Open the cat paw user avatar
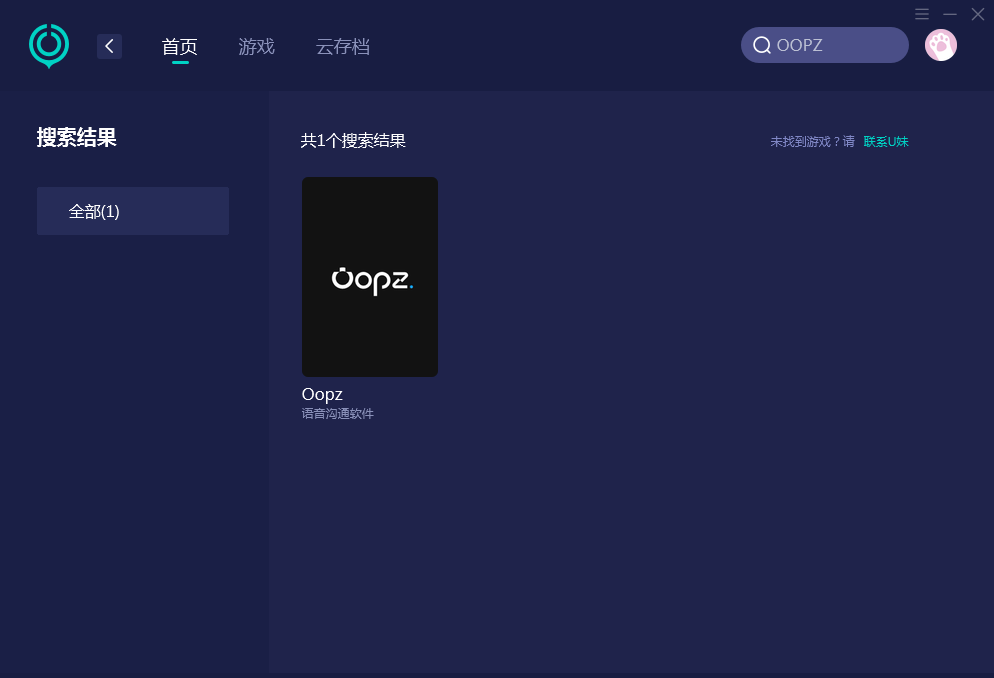994x678 pixels. pos(940,45)
